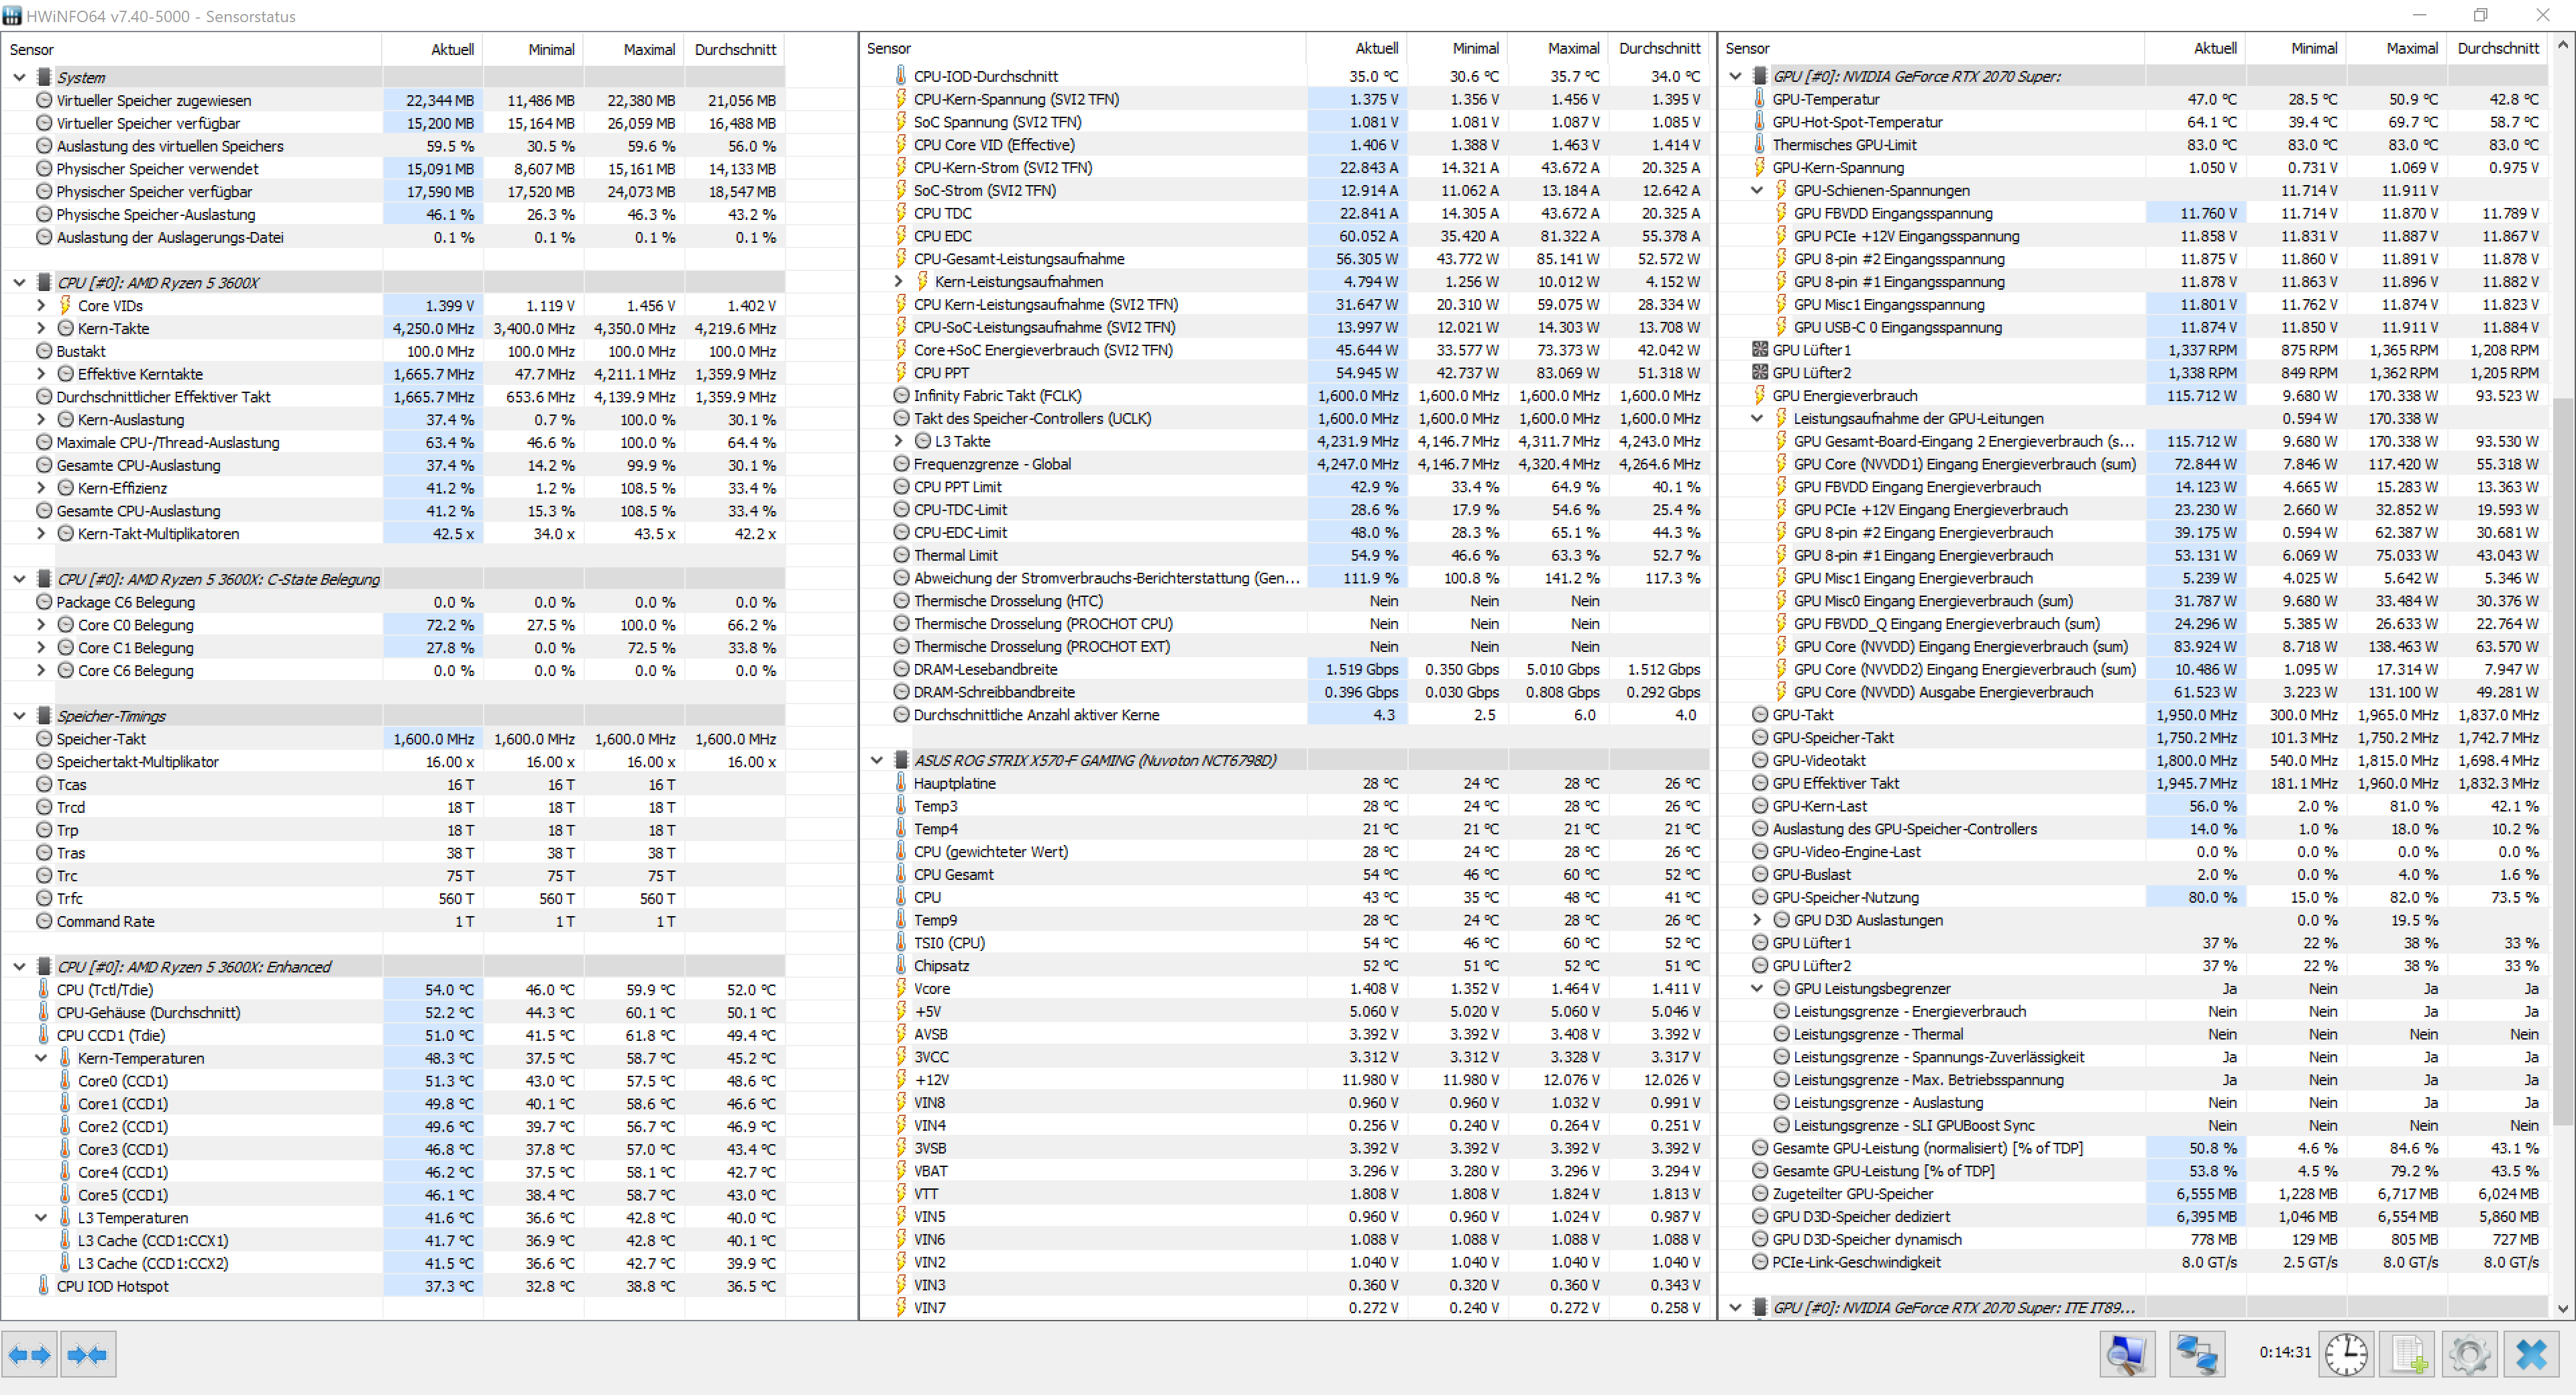The image size is (2576, 1395).
Task: Click the circle icon next to Thermal Limit
Action: point(901,555)
